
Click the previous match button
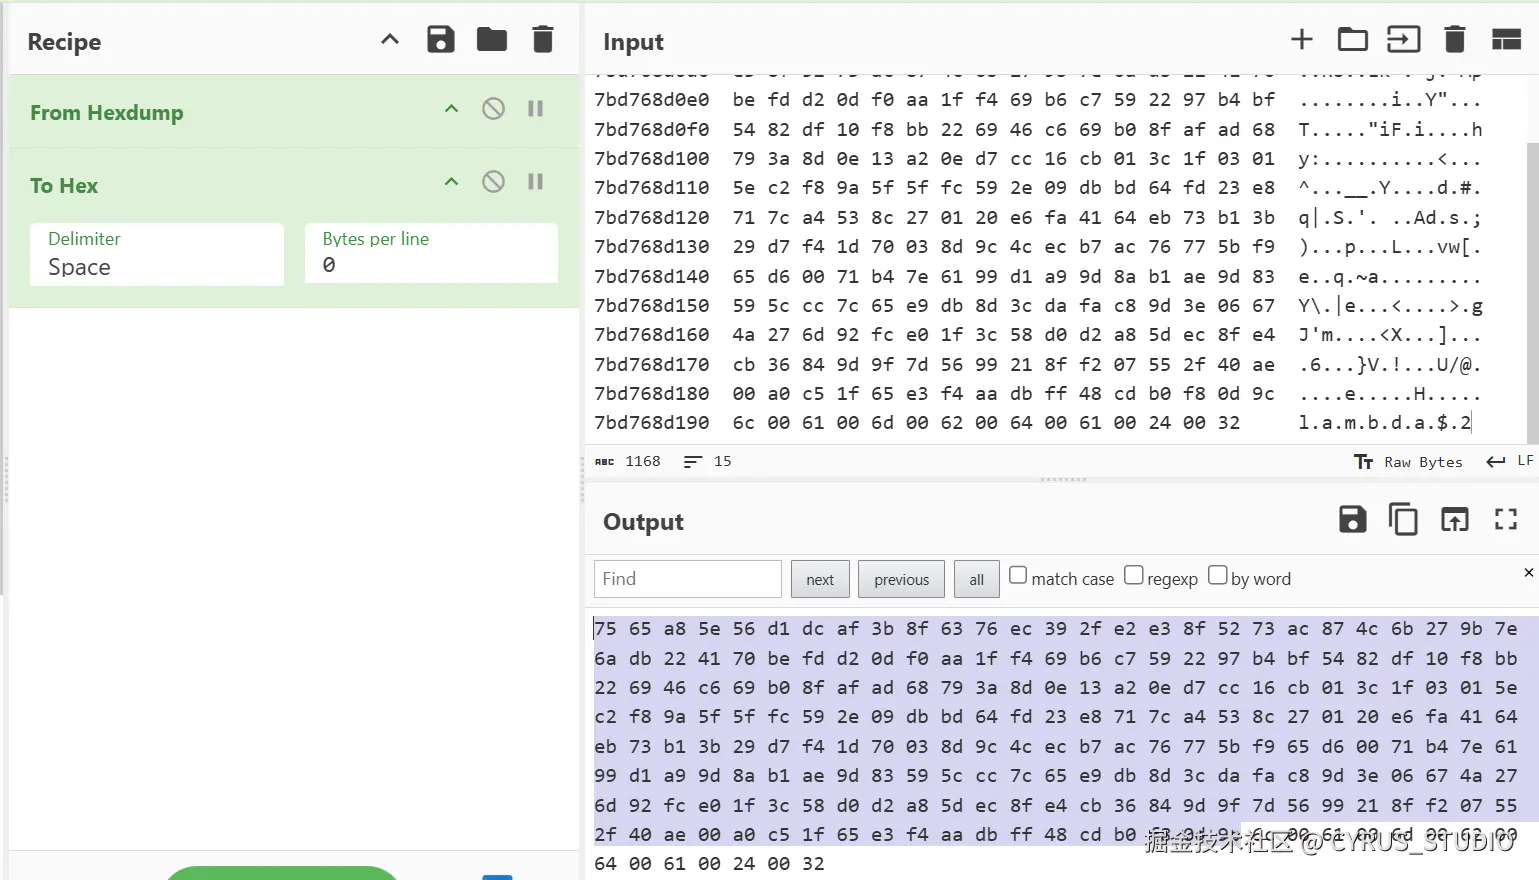(x=901, y=579)
